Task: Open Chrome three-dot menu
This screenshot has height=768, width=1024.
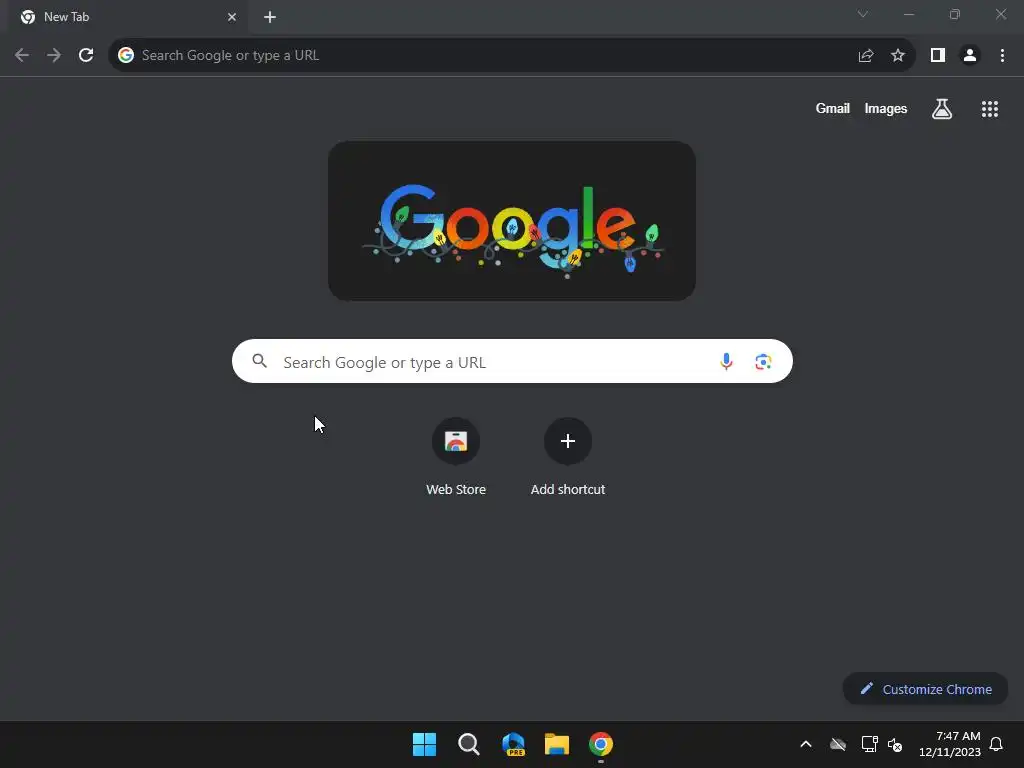Action: click(1002, 56)
